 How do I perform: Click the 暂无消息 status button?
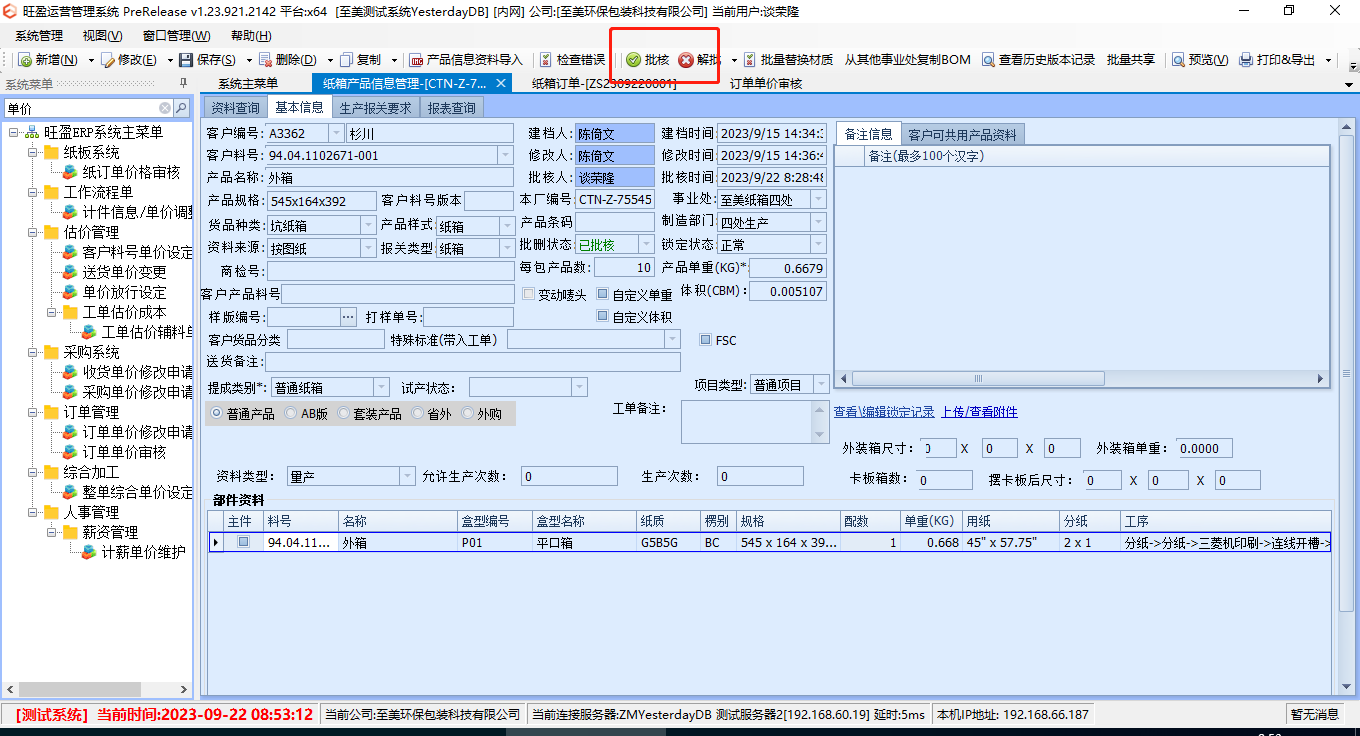click(1314, 714)
